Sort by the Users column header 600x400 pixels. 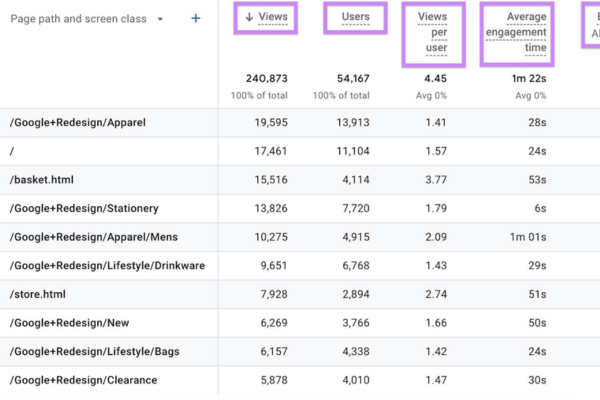point(355,17)
